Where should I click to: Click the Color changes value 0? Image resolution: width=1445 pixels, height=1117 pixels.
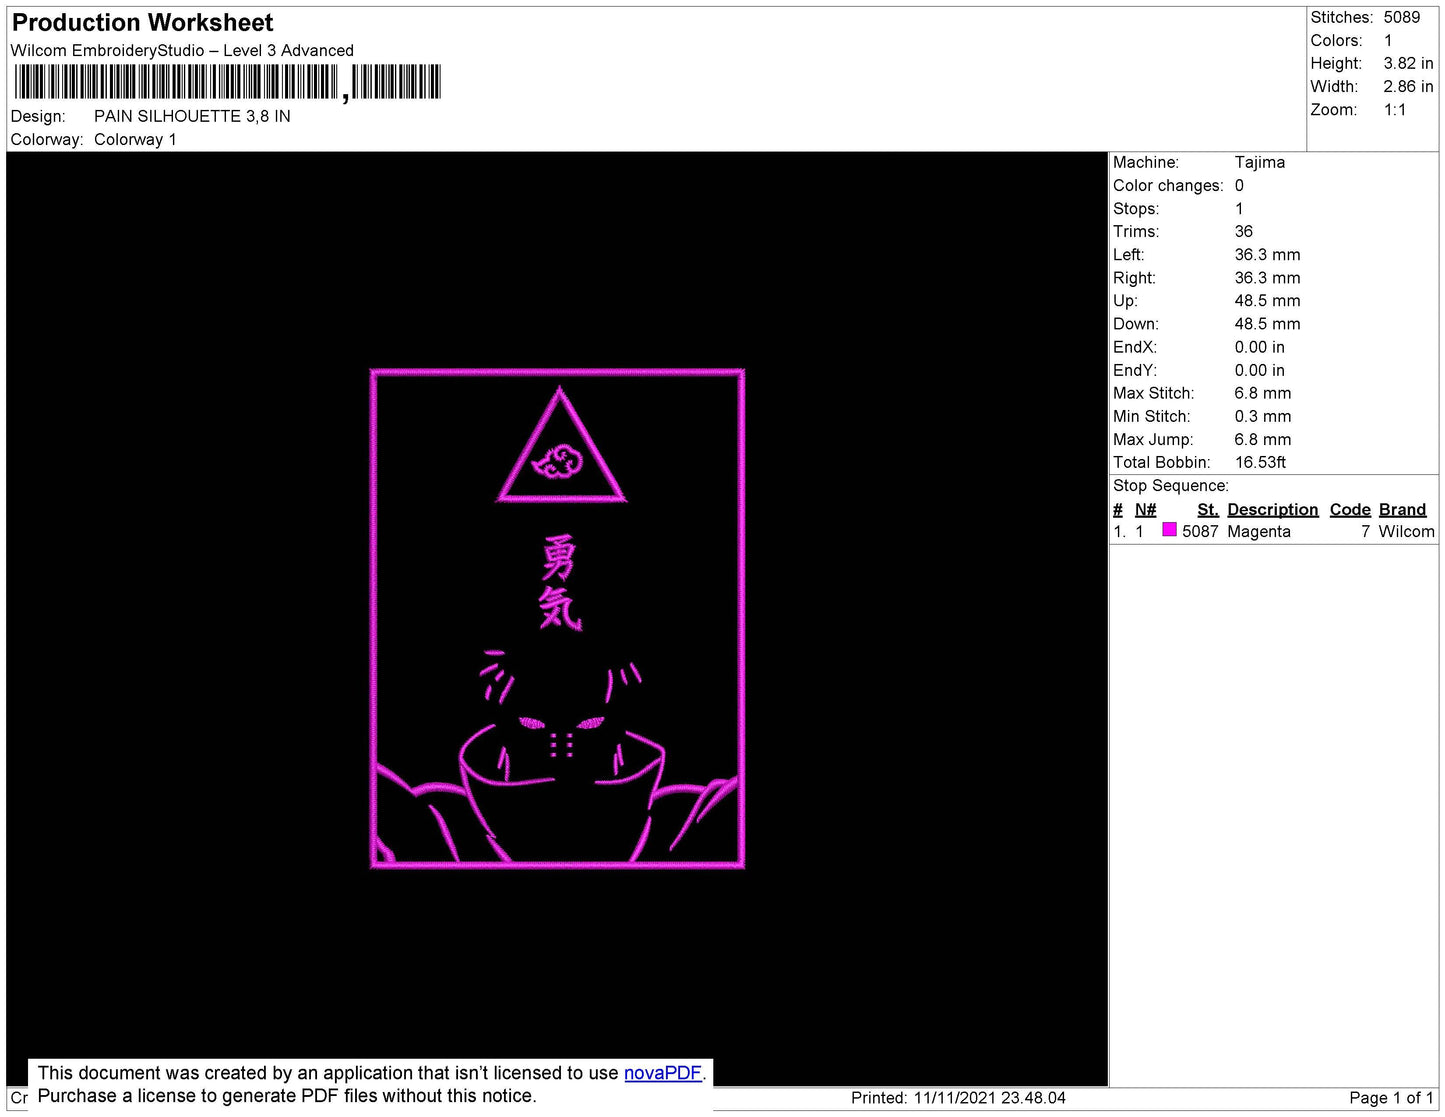[x=1239, y=185]
